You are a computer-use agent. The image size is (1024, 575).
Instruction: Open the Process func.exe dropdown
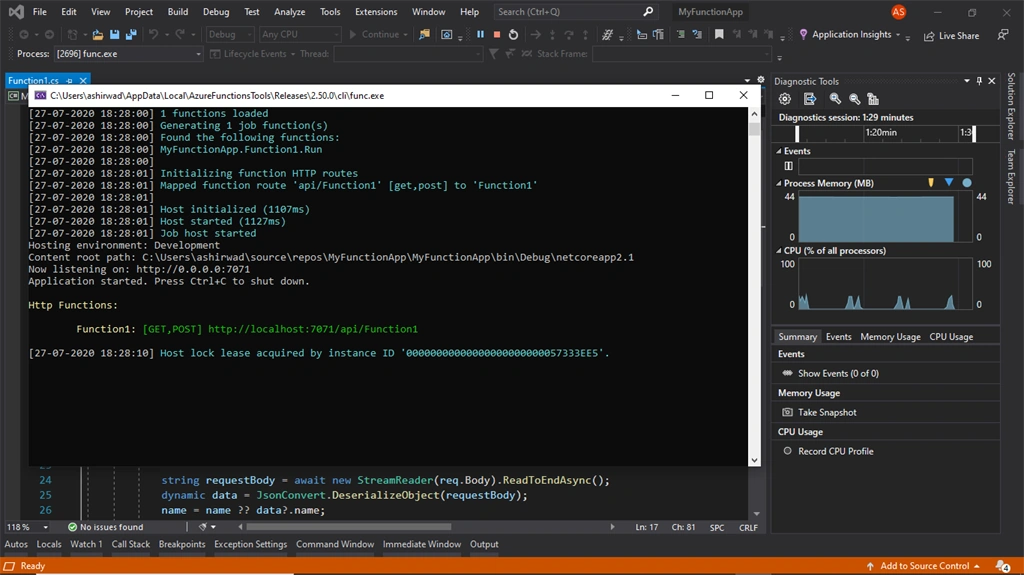(128, 54)
